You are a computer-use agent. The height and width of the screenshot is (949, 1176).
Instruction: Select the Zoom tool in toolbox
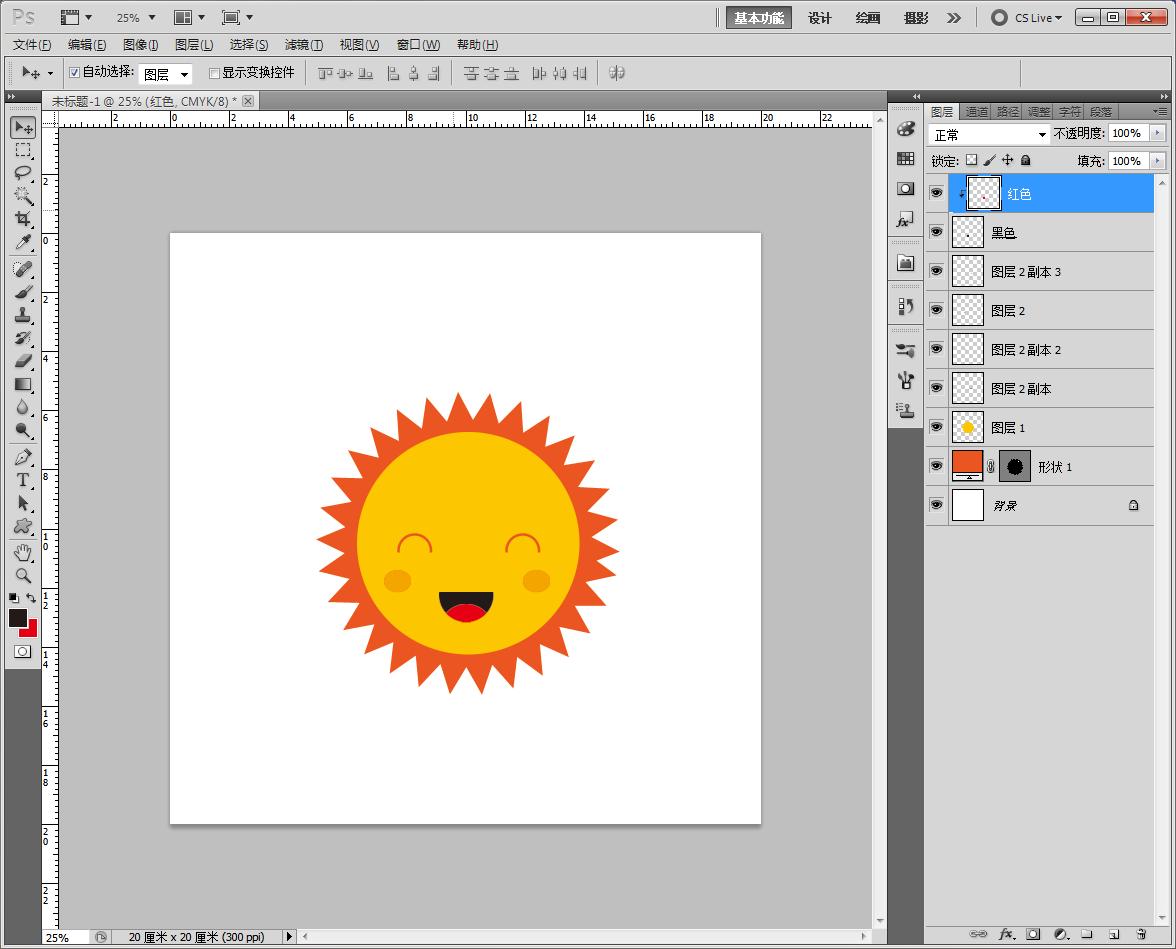tap(23, 576)
